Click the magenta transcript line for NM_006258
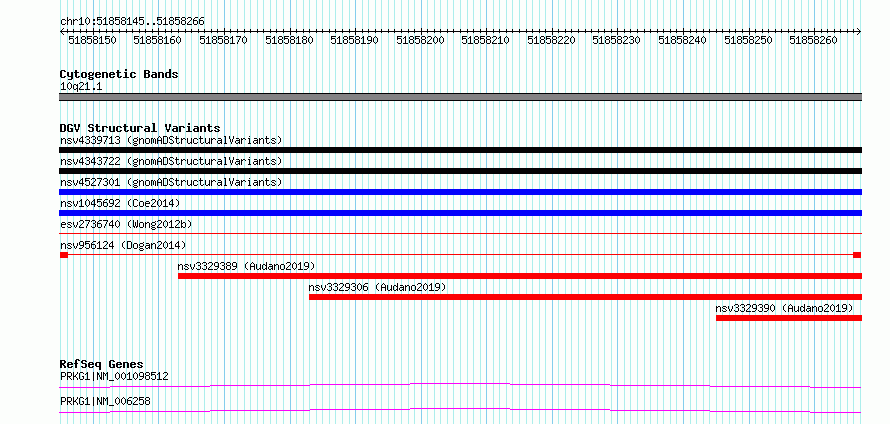890x424 pixels. tap(460, 410)
